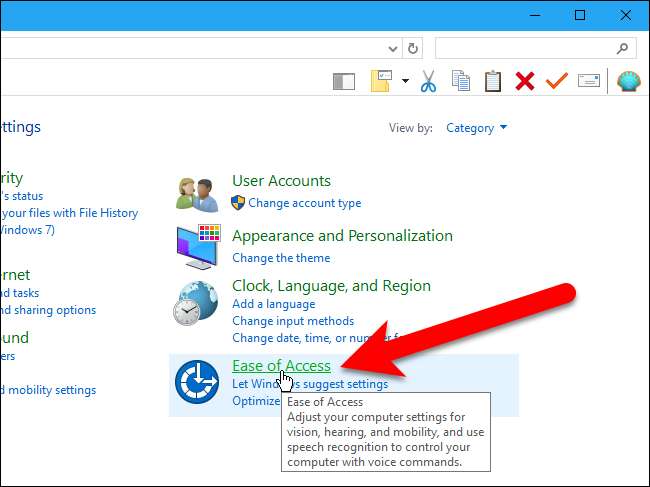This screenshot has width=650, height=487.
Task: Click Change input methods link
Action: (x=293, y=321)
